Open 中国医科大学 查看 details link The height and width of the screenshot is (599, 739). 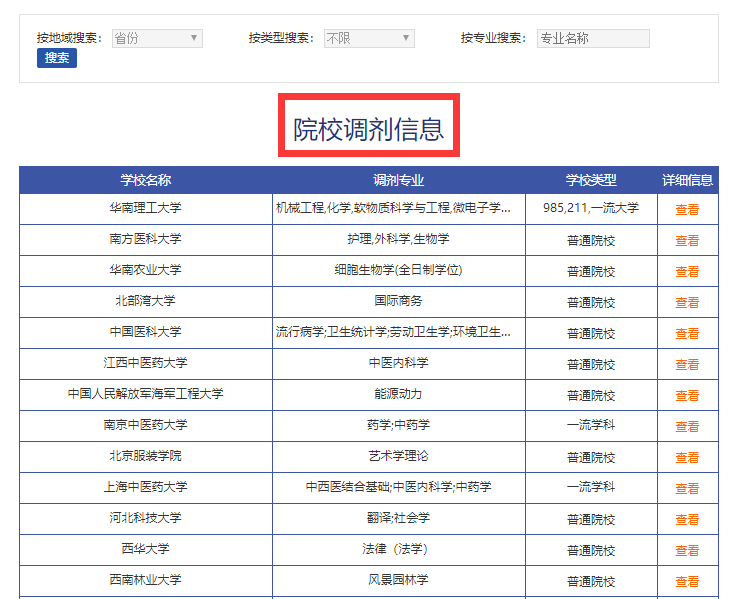coord(687,334)
